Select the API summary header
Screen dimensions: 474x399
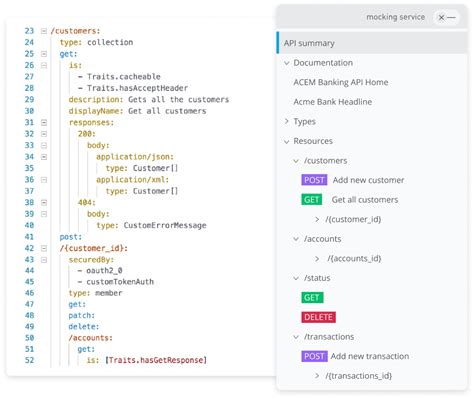point(372,43)
